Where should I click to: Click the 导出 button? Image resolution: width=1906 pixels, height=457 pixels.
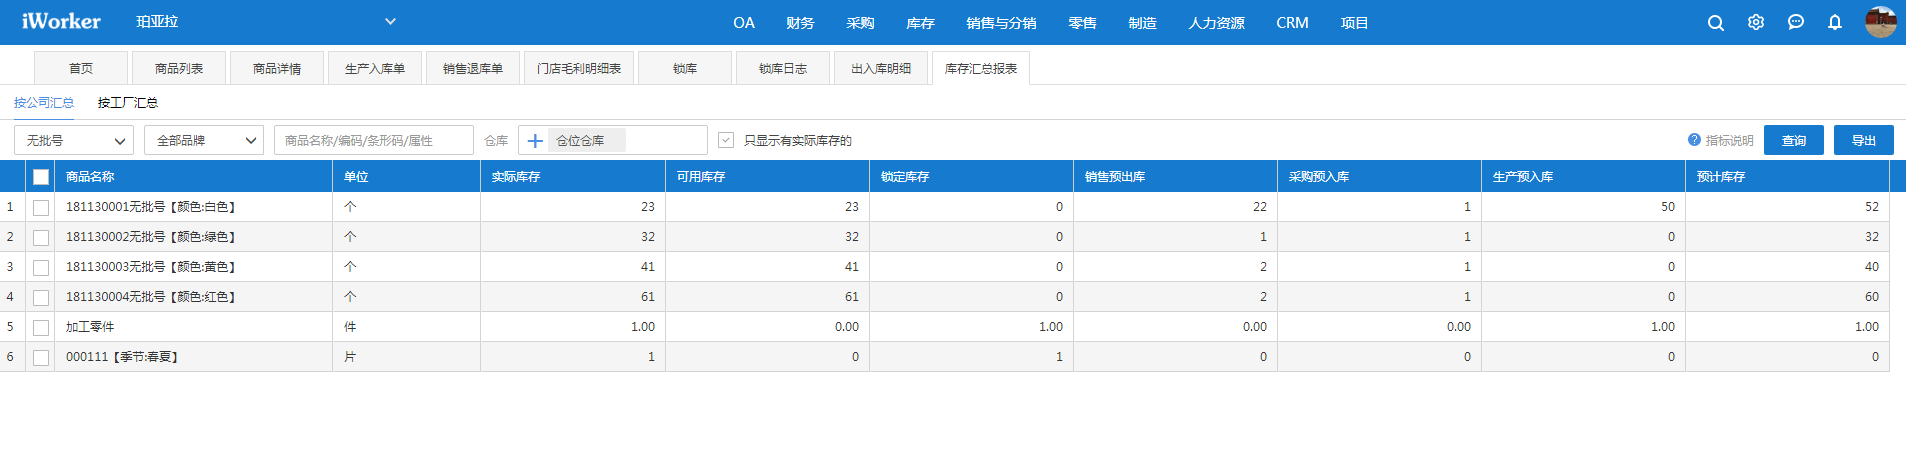[x=1864, y=140]
